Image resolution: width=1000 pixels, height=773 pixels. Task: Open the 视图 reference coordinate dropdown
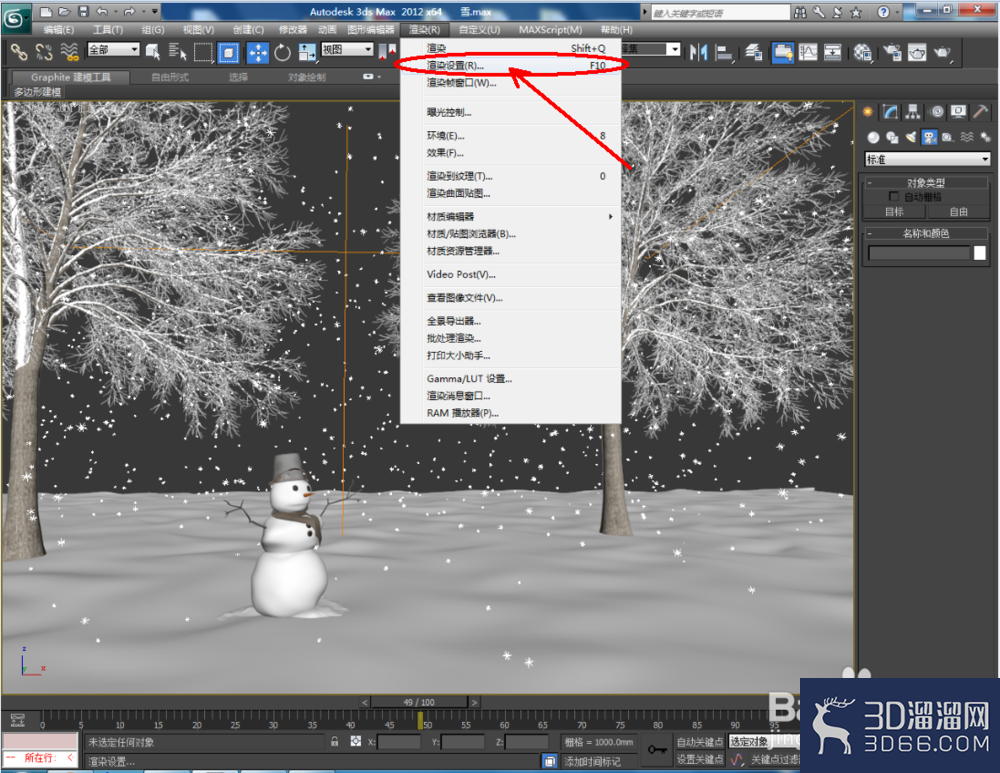[x=347, y=49]
